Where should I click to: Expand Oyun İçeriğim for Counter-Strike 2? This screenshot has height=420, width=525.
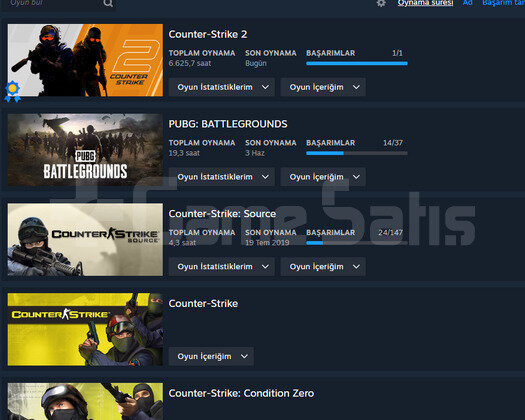coord(323,87)
